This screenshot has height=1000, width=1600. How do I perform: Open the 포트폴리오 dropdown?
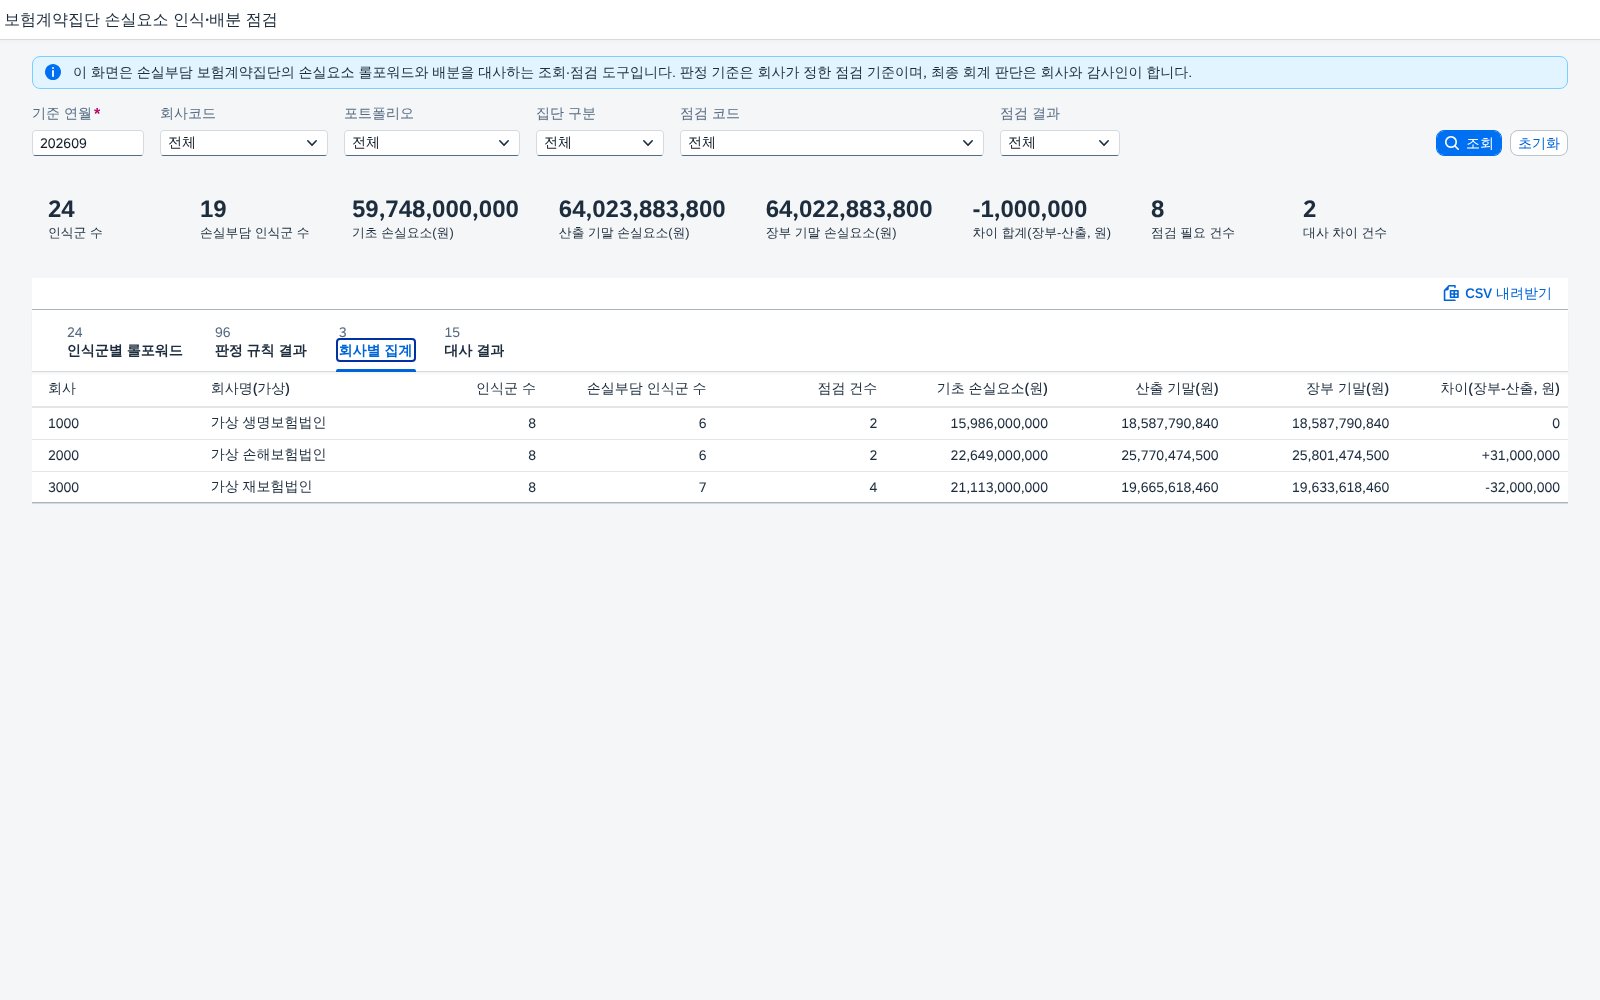pyautogui.click(x=432, y=143)
